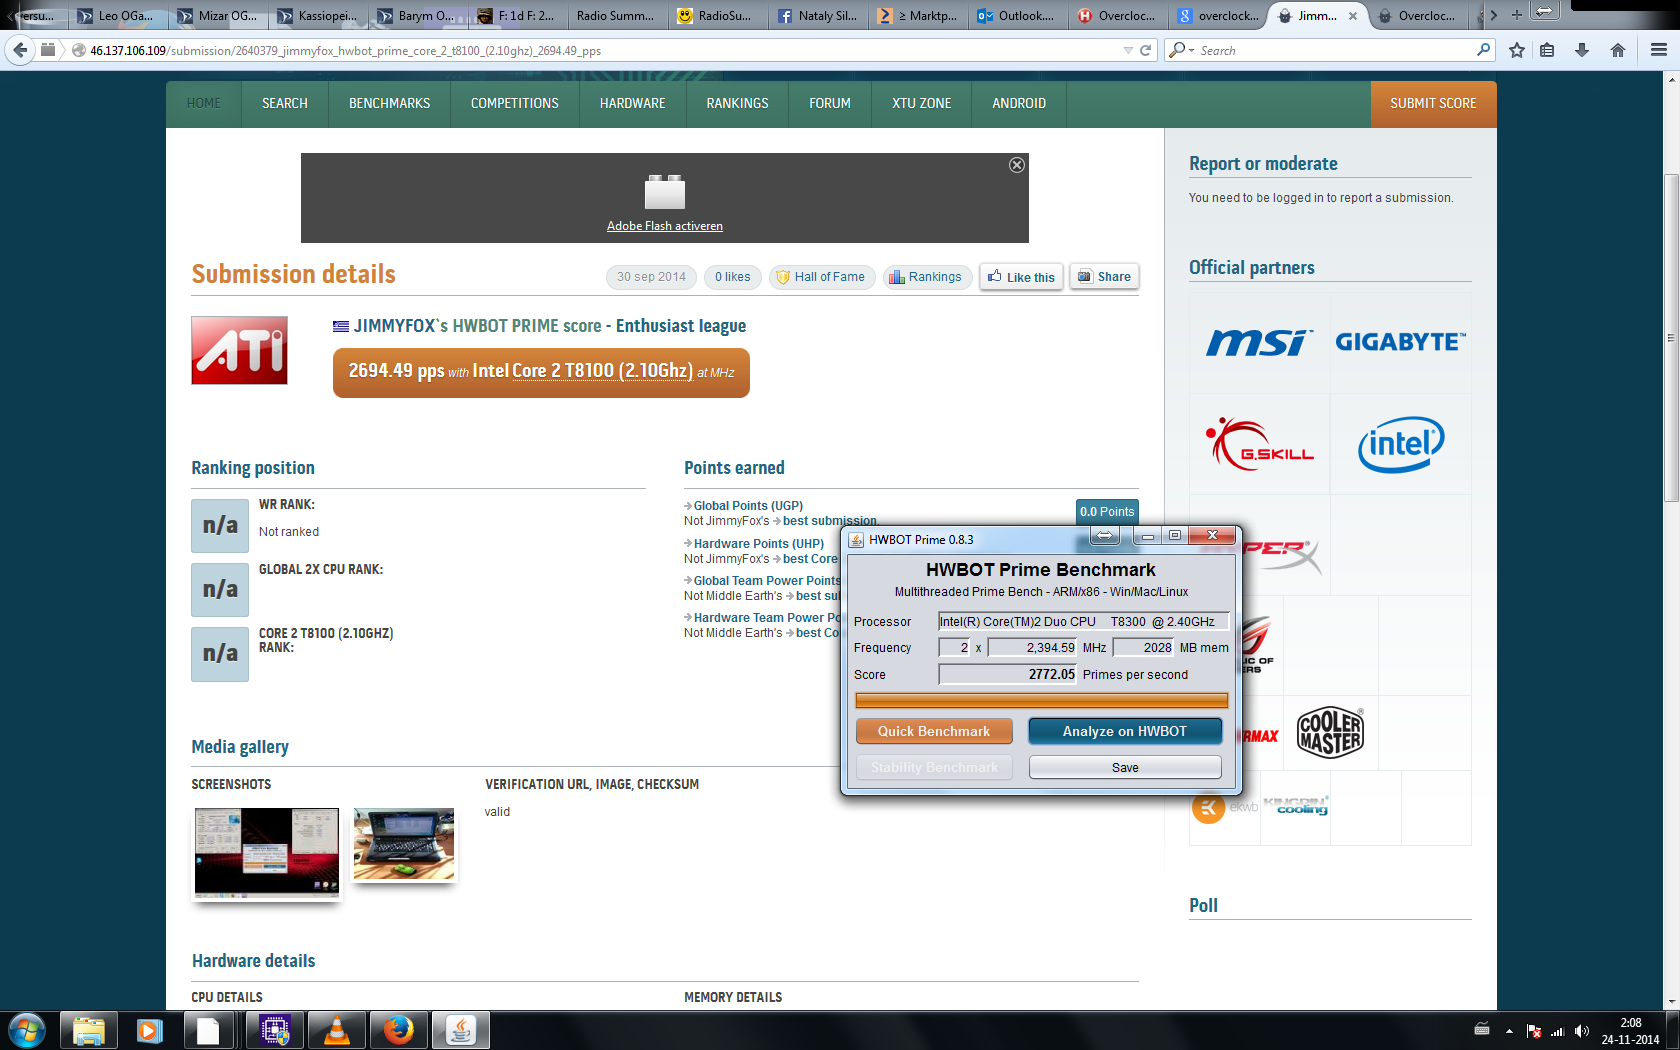Open the ANDROID menu item
This screenshot has height=1050, width=1680.
pyautogui.click(x=1019, y=104)
